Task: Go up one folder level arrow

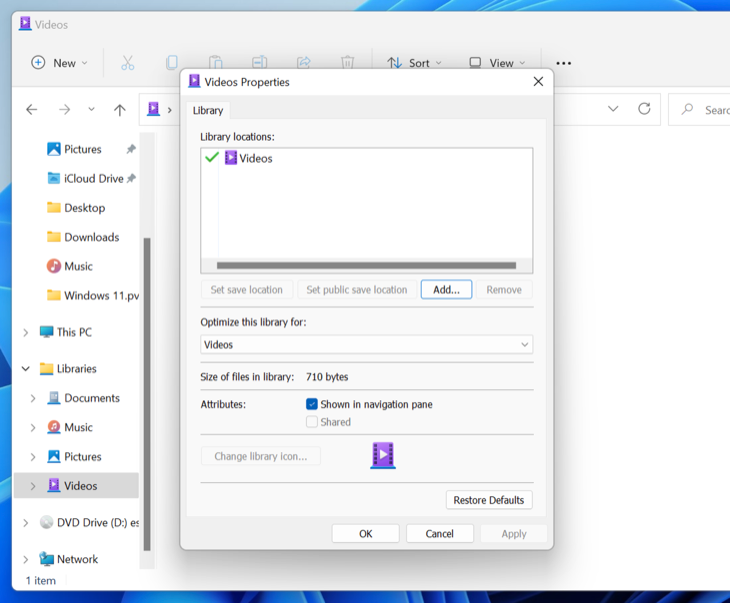Action: tap(120, 110)
